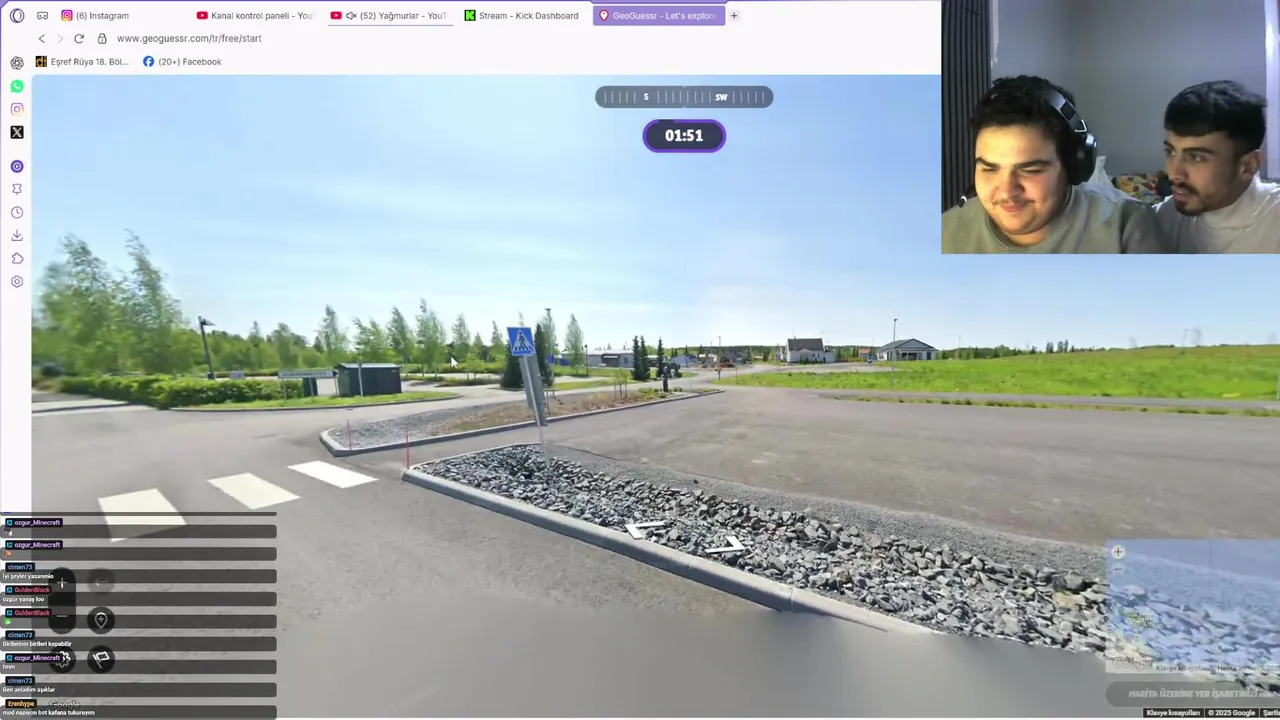Viewport: 1280px width, 720px height.
Task: Open Instagram in the sidebar
Action: coord(17,109)
